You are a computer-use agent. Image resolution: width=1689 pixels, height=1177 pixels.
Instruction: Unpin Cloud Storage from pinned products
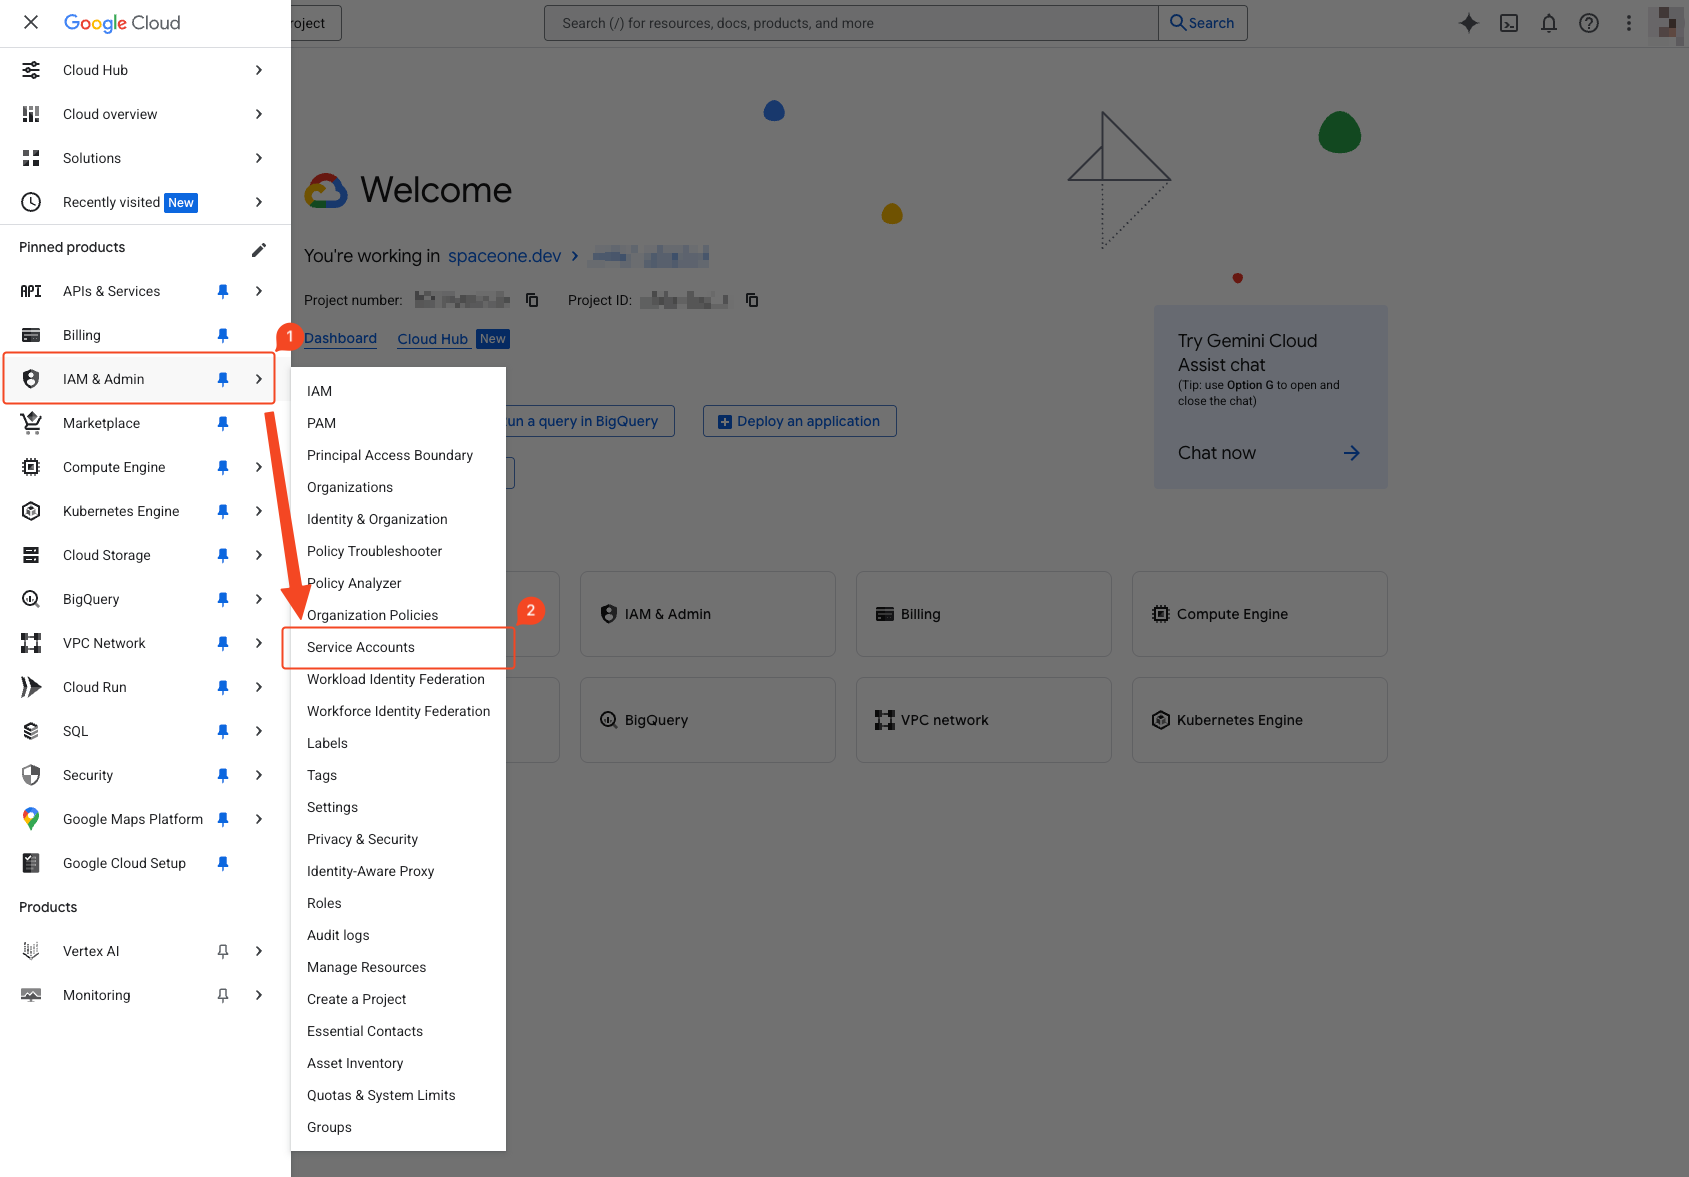point(223,555)
